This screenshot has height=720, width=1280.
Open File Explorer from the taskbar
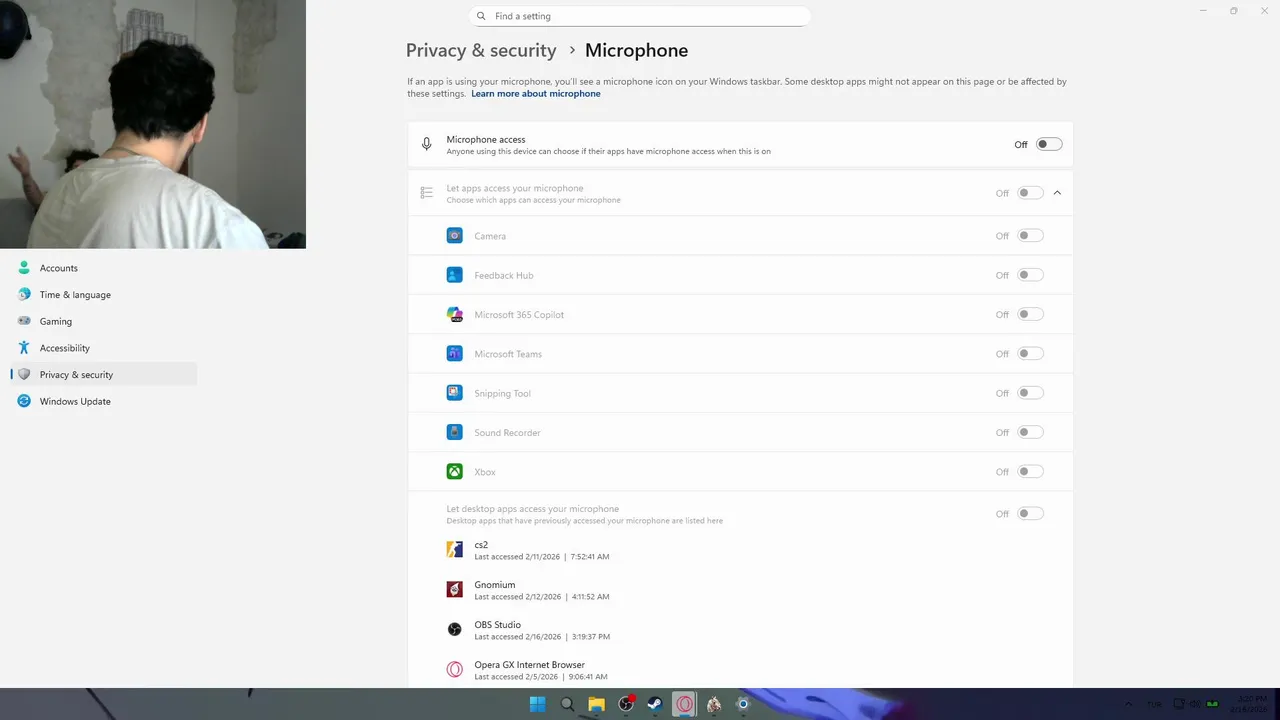click(x=596, y=704)
